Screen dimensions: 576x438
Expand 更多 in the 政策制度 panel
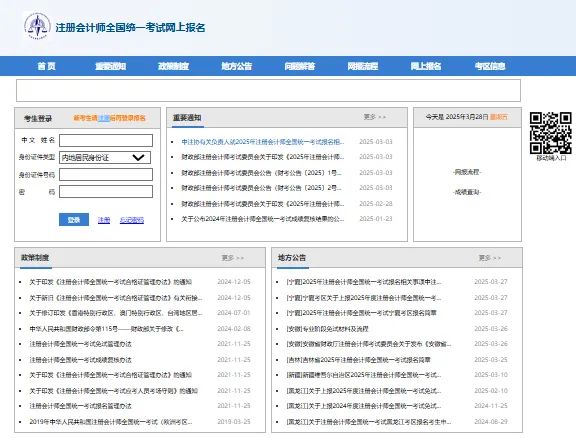[x=233, y=258]
